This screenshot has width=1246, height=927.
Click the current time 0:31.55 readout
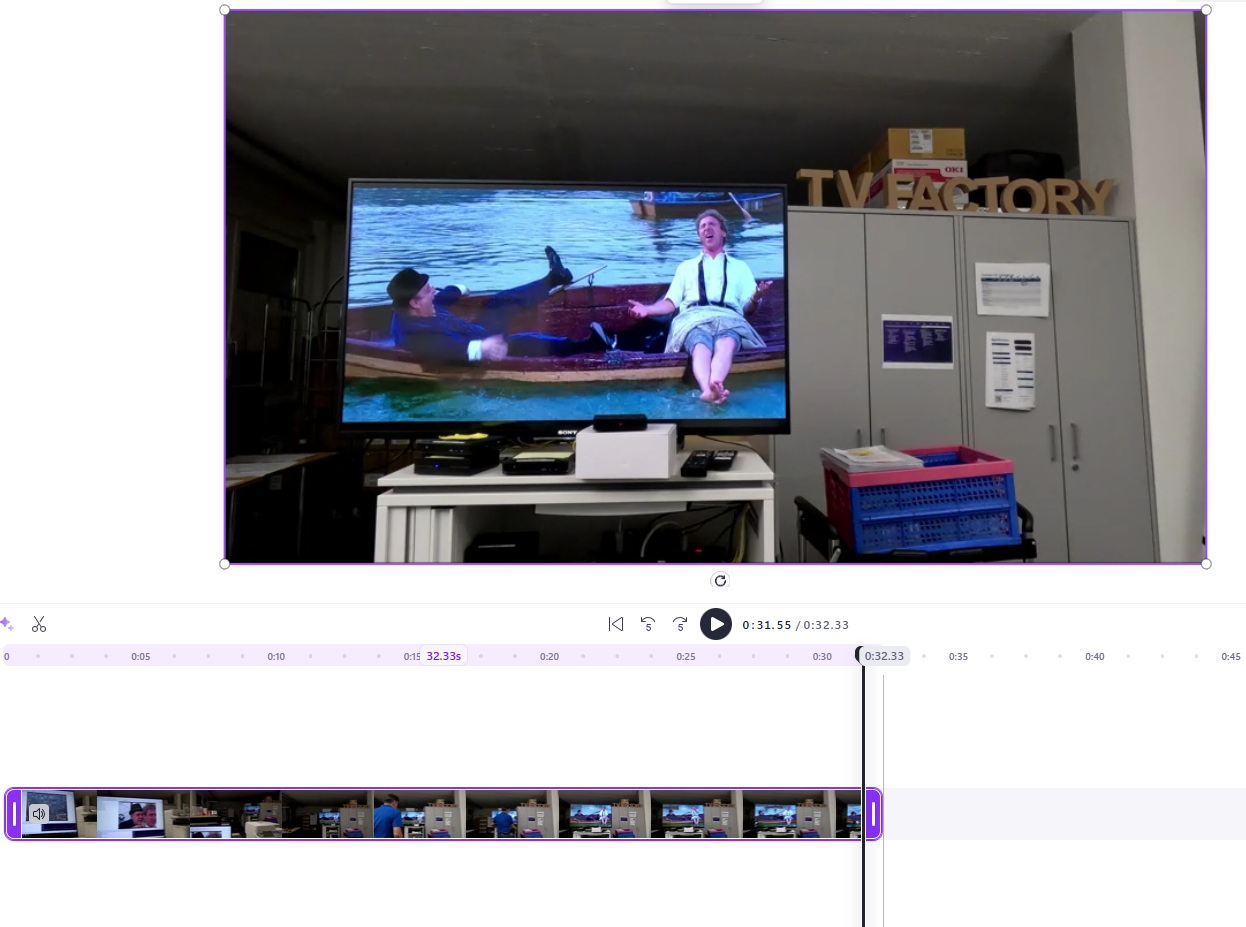(767, 625)
